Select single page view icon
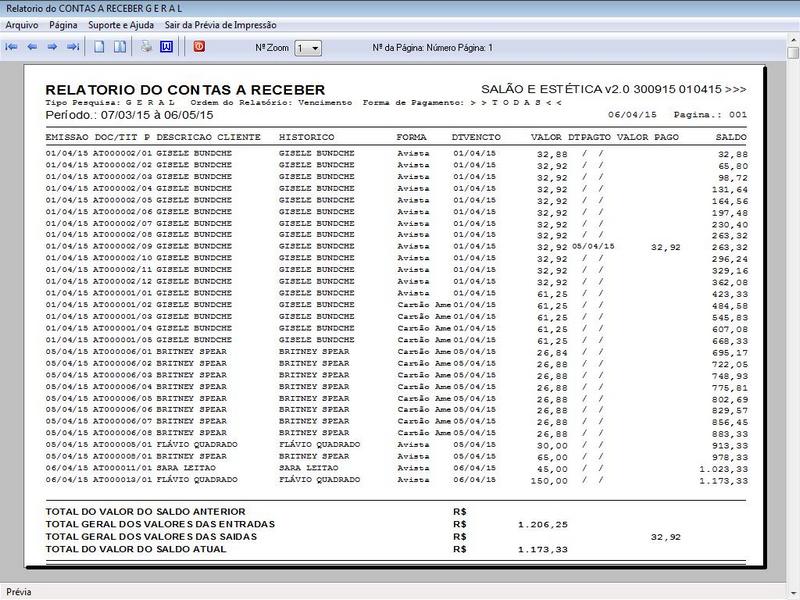 click(100, 47)
